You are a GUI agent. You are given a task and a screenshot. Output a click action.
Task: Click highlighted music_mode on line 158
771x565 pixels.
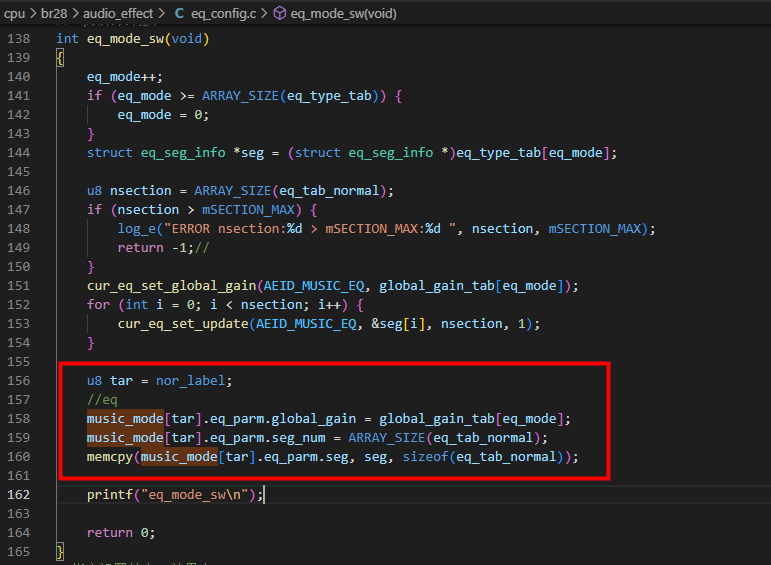click(125, 418)
